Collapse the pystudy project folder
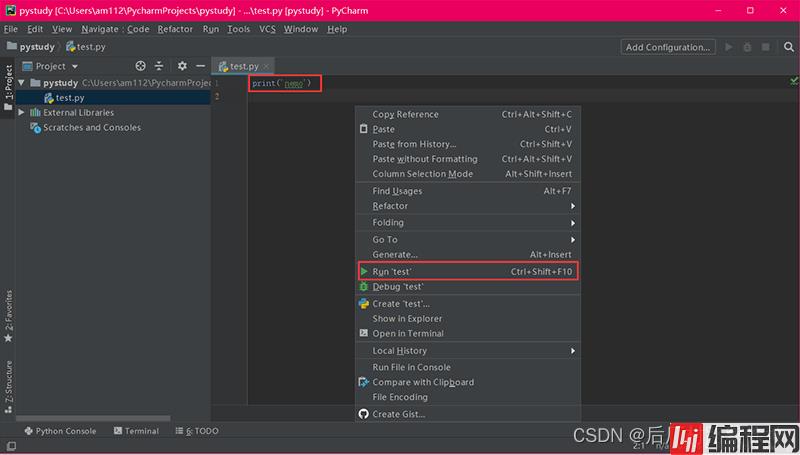The height and width of the screenshot is (455, 800). click(x=23, y=83)
